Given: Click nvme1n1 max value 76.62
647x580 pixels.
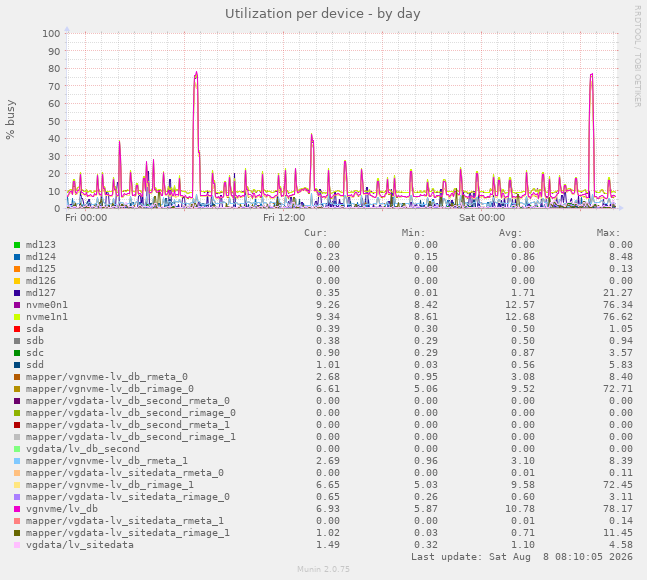Looking at the screenshot, I should (x=618, y=317).
